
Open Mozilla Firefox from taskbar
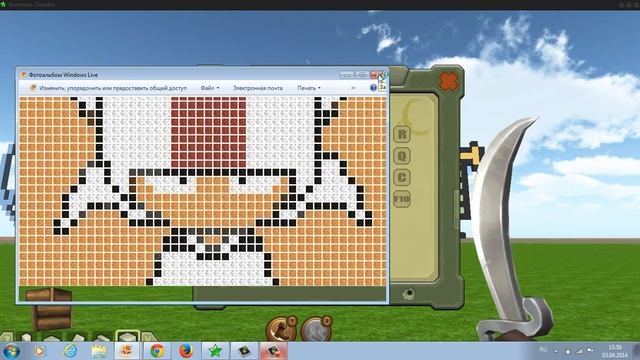186,351
